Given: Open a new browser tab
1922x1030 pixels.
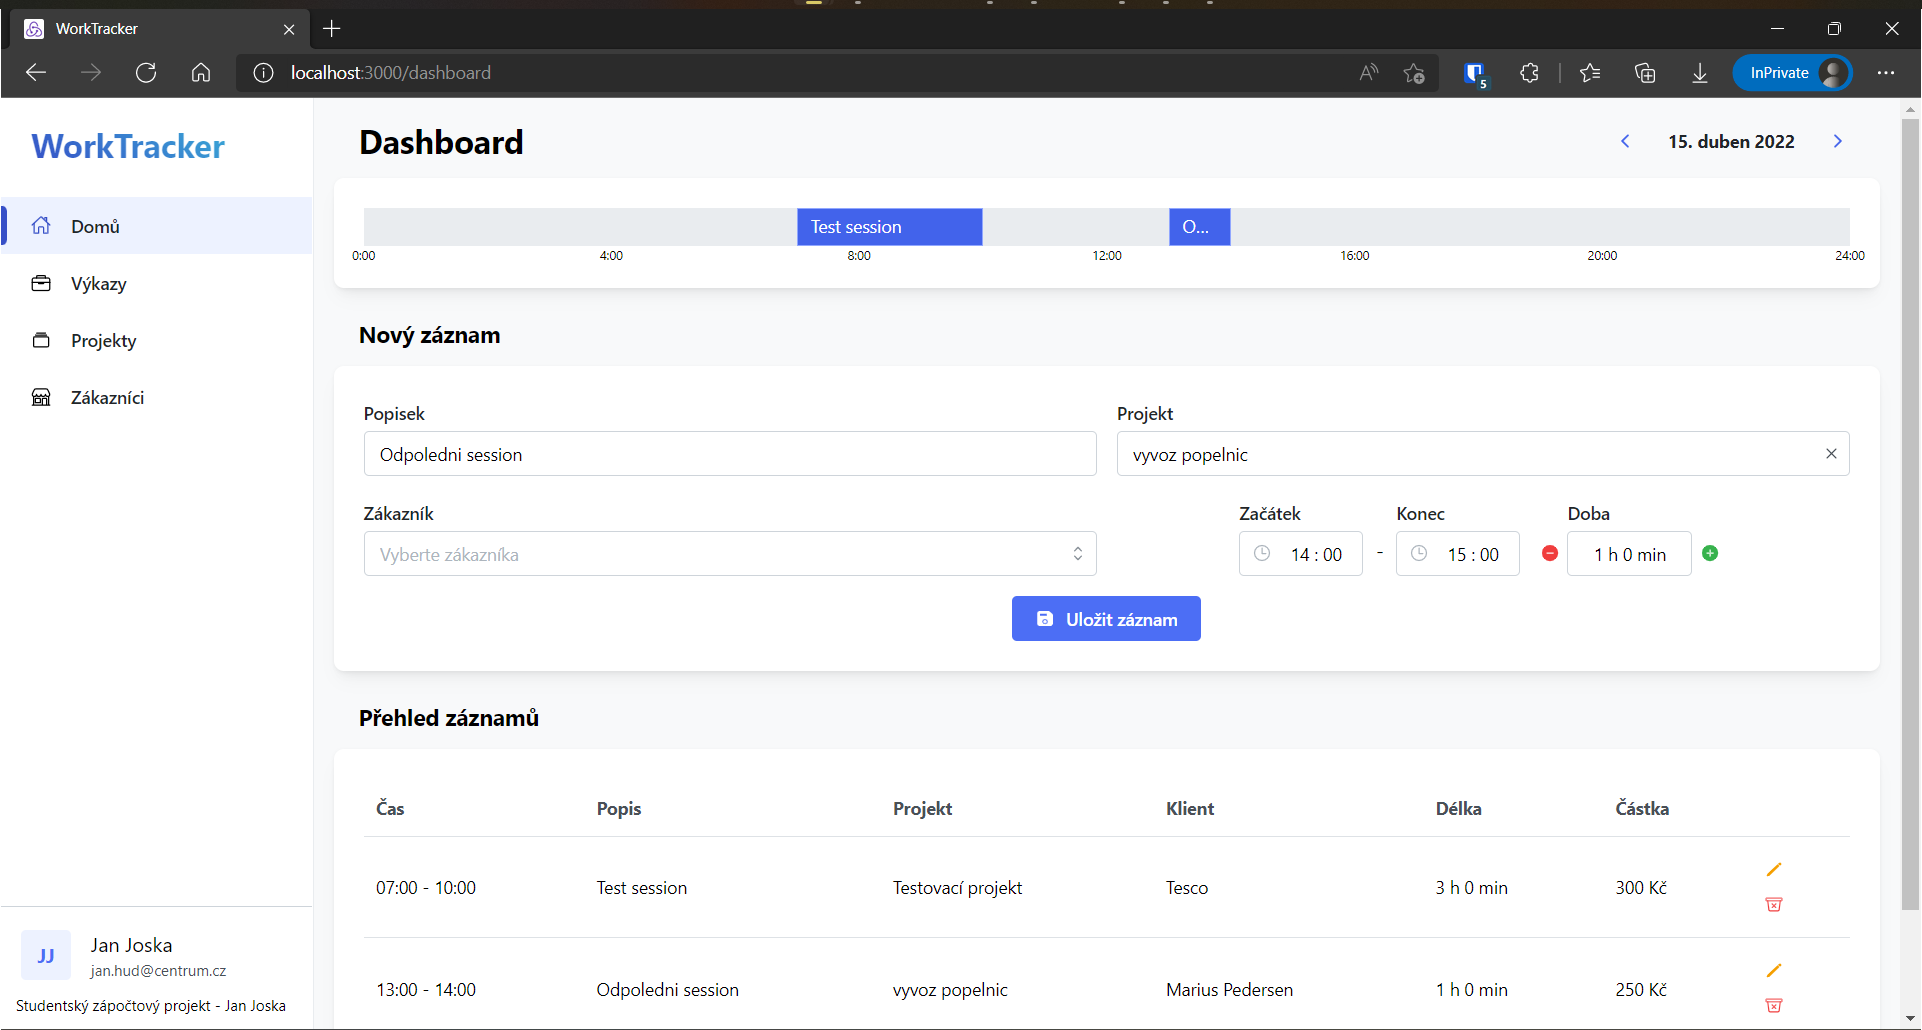Looking at the screenshot, I should [x=332, y=29].
